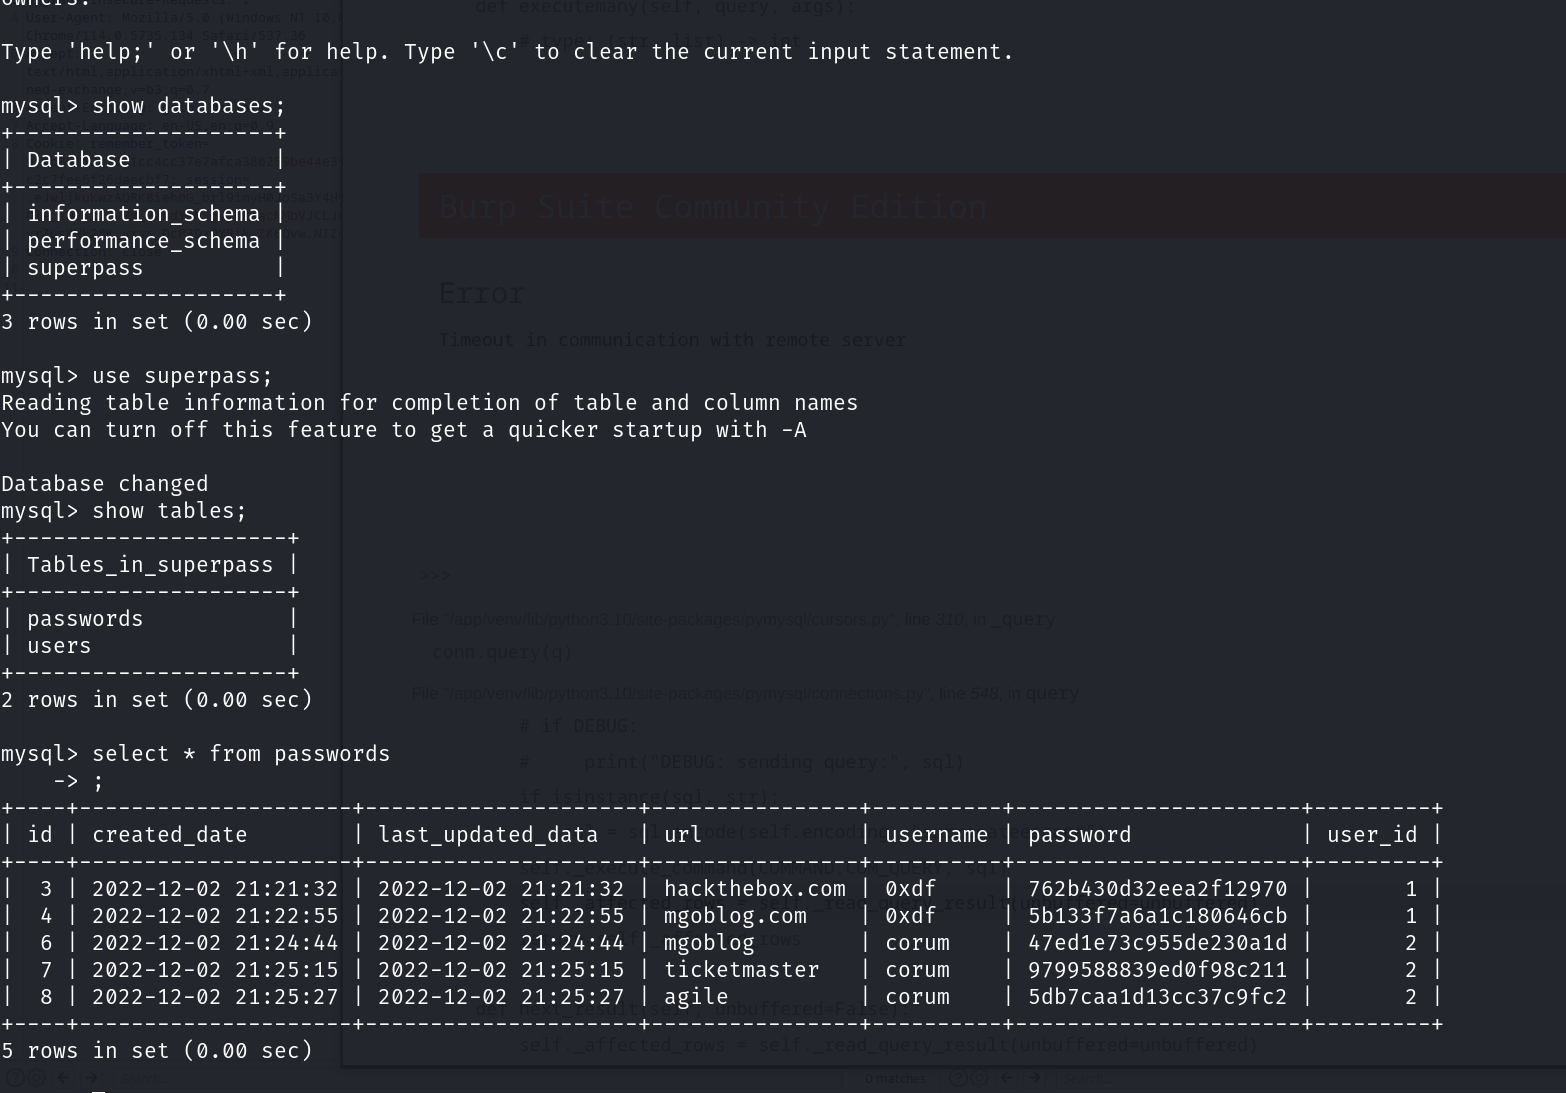Open the request pane's search settings gear
Image resolution: width=1566 pixels, height=1093 pixels.
click(x=37, y=1078)
